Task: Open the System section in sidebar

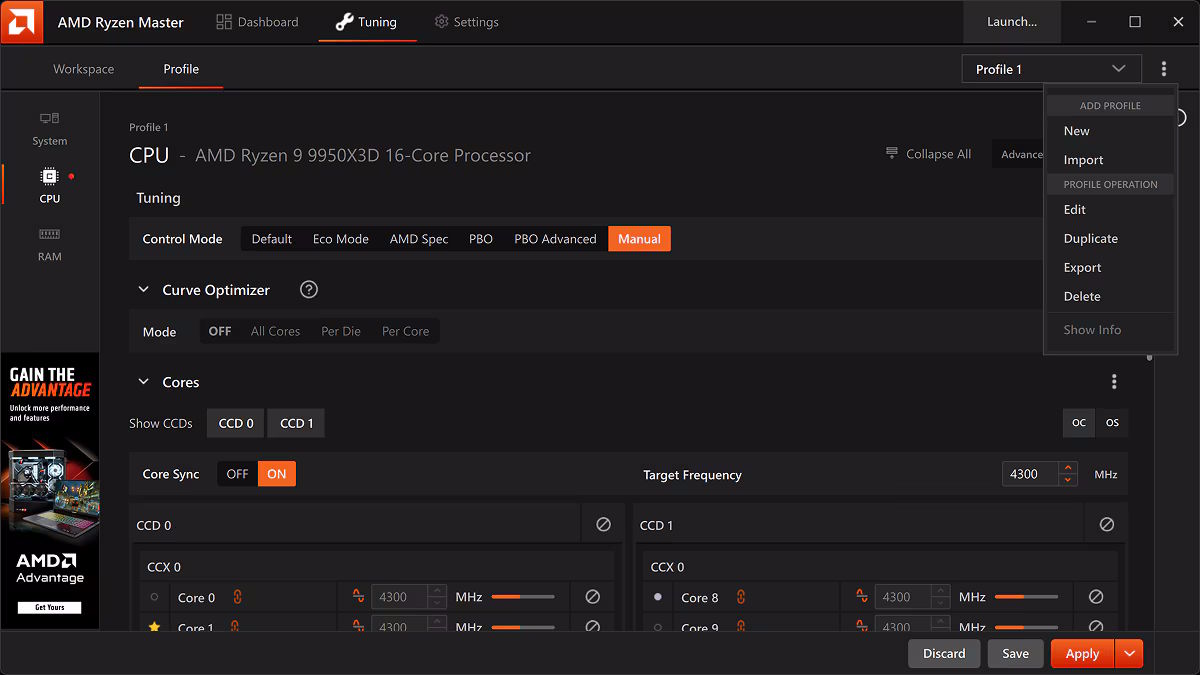Action: click(49, 128)
